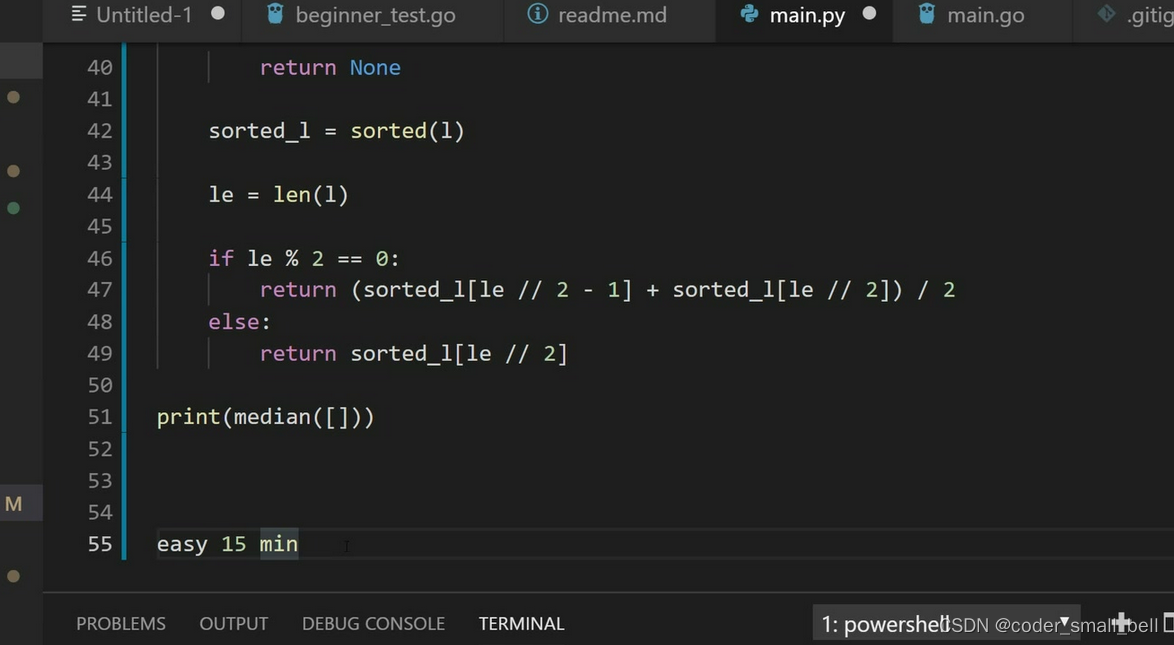Click the text file icon on Untitled-1 tab
1174x645 pixels.
[x=79, y=14]
